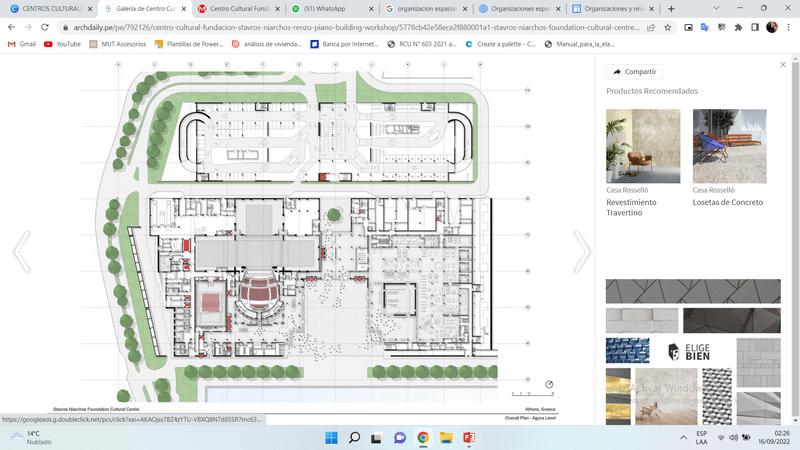The width and height of the screenshot is (800, 450).
Task: Open the weather widget showing 14°C
Action: (x=32, y=438)
